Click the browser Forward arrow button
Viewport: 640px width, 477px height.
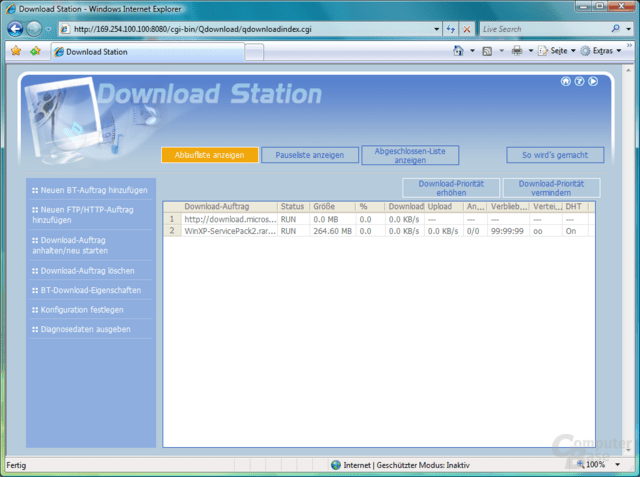coord(34,29)
